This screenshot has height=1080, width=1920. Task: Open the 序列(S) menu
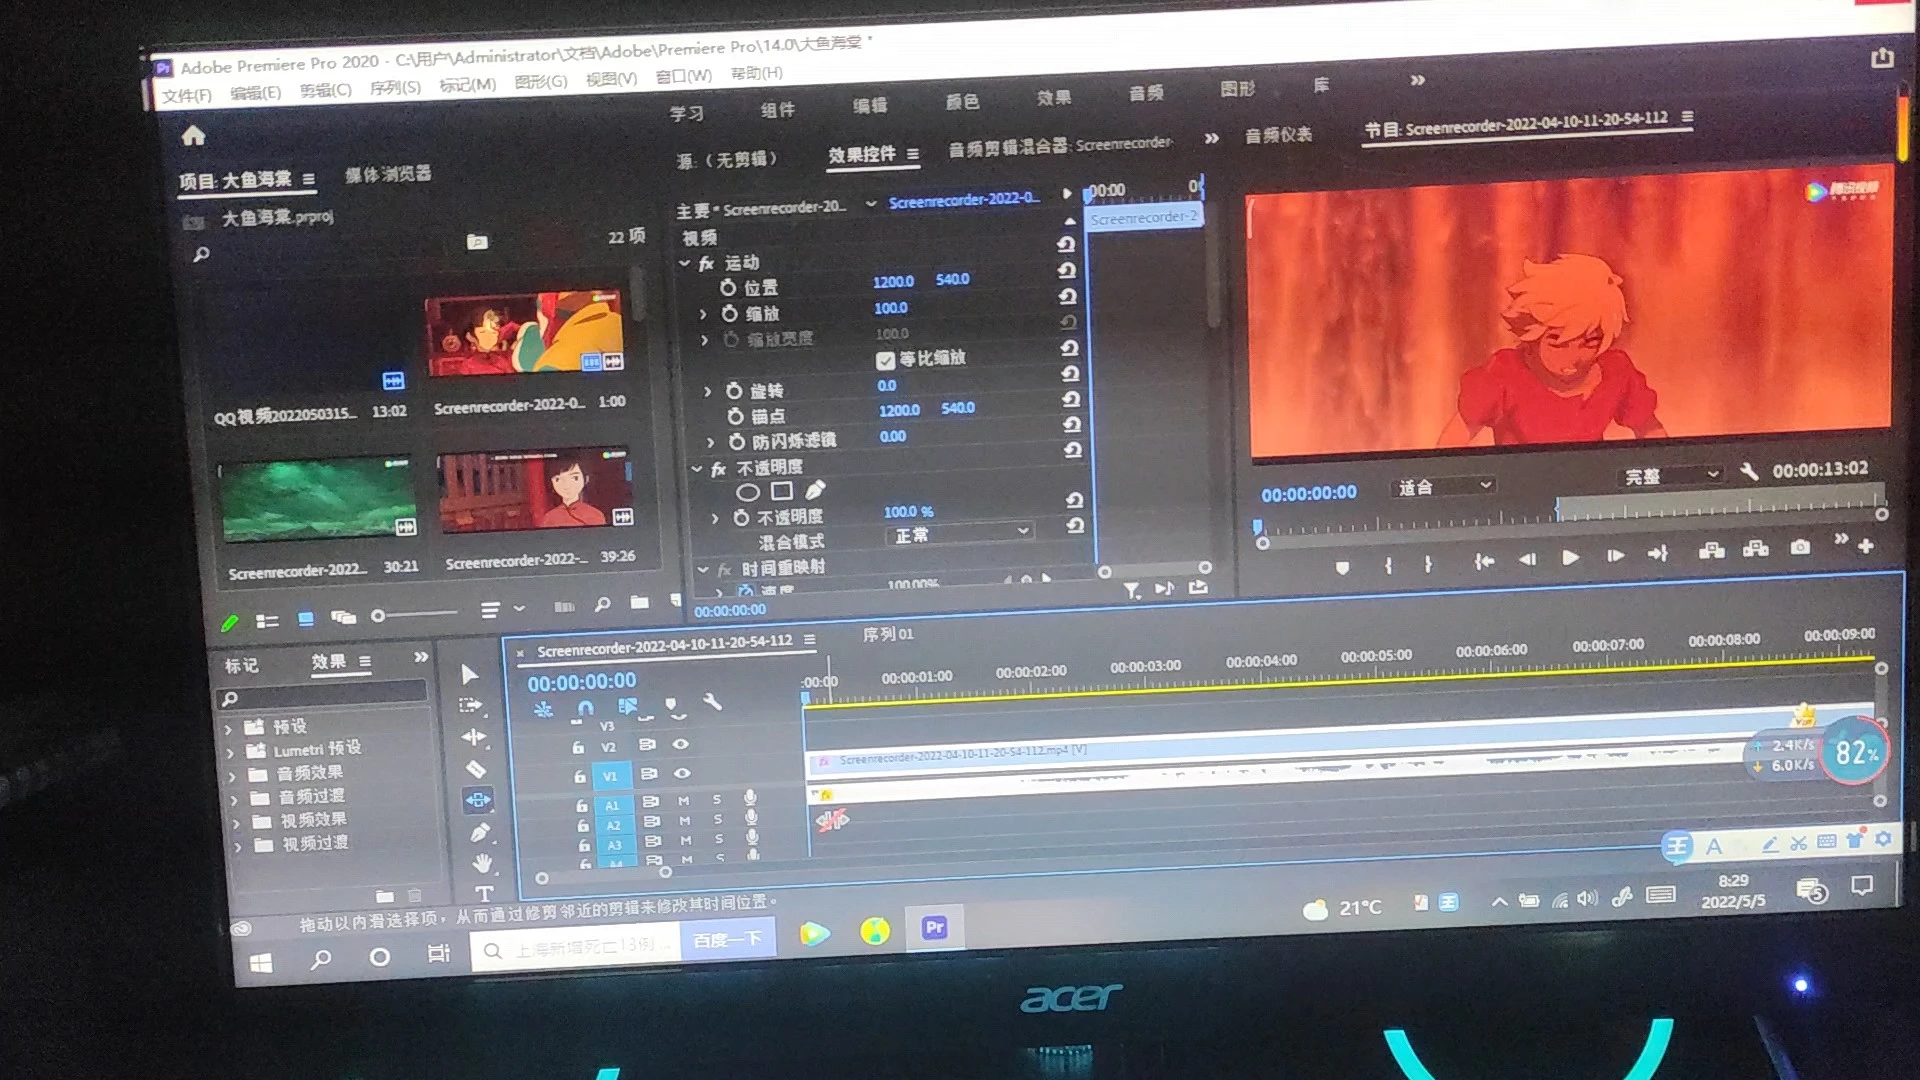pos(395,88)
